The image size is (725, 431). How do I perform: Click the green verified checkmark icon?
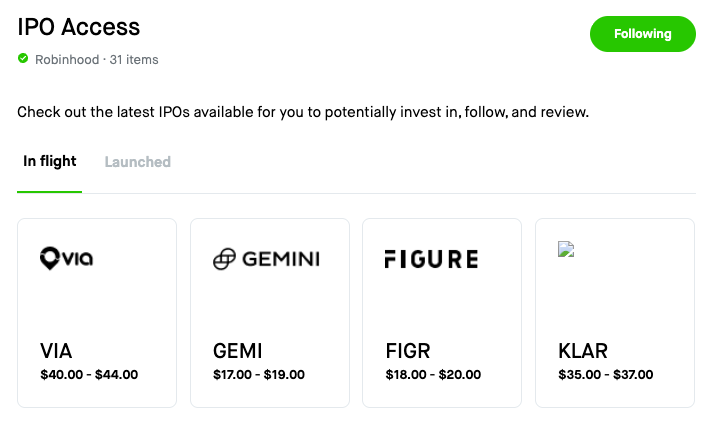tap(23, 59)
